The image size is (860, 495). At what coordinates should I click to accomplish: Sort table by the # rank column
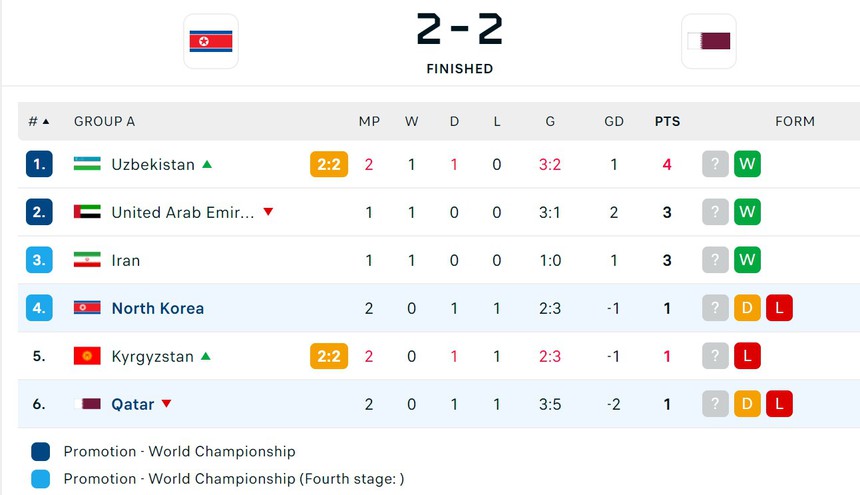38,121
